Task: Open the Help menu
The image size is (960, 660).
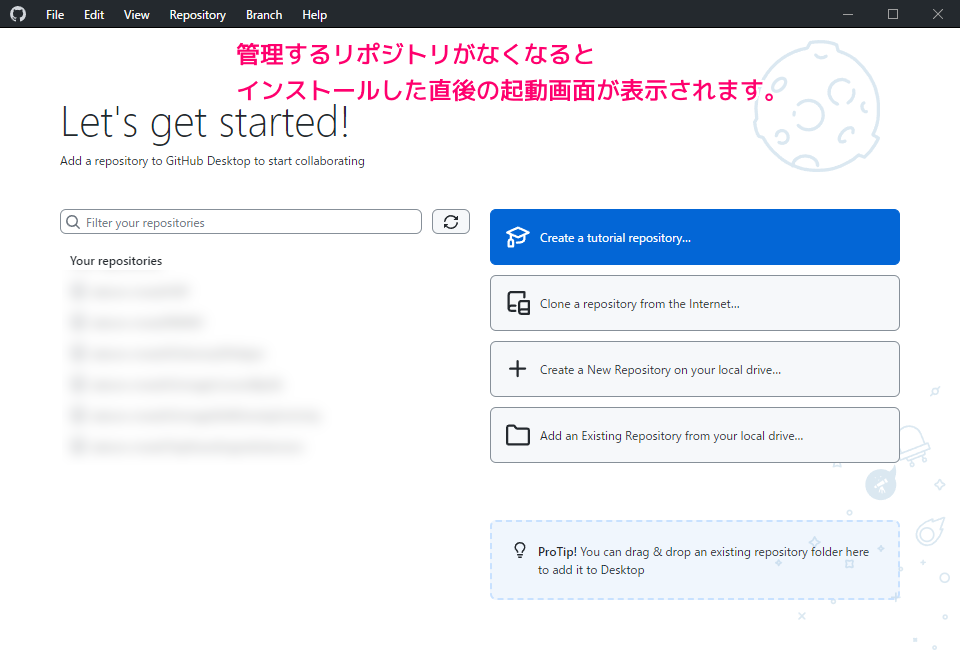Action: coord(315,15)
